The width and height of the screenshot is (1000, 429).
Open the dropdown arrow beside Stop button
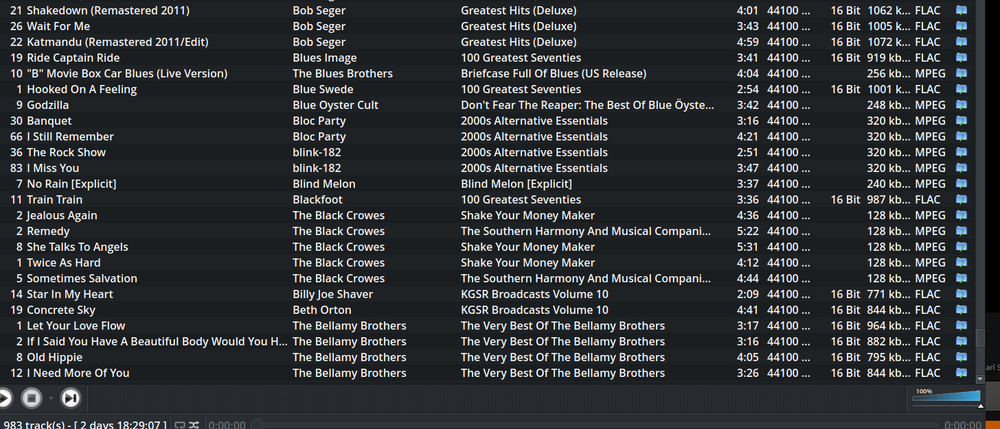49,398
